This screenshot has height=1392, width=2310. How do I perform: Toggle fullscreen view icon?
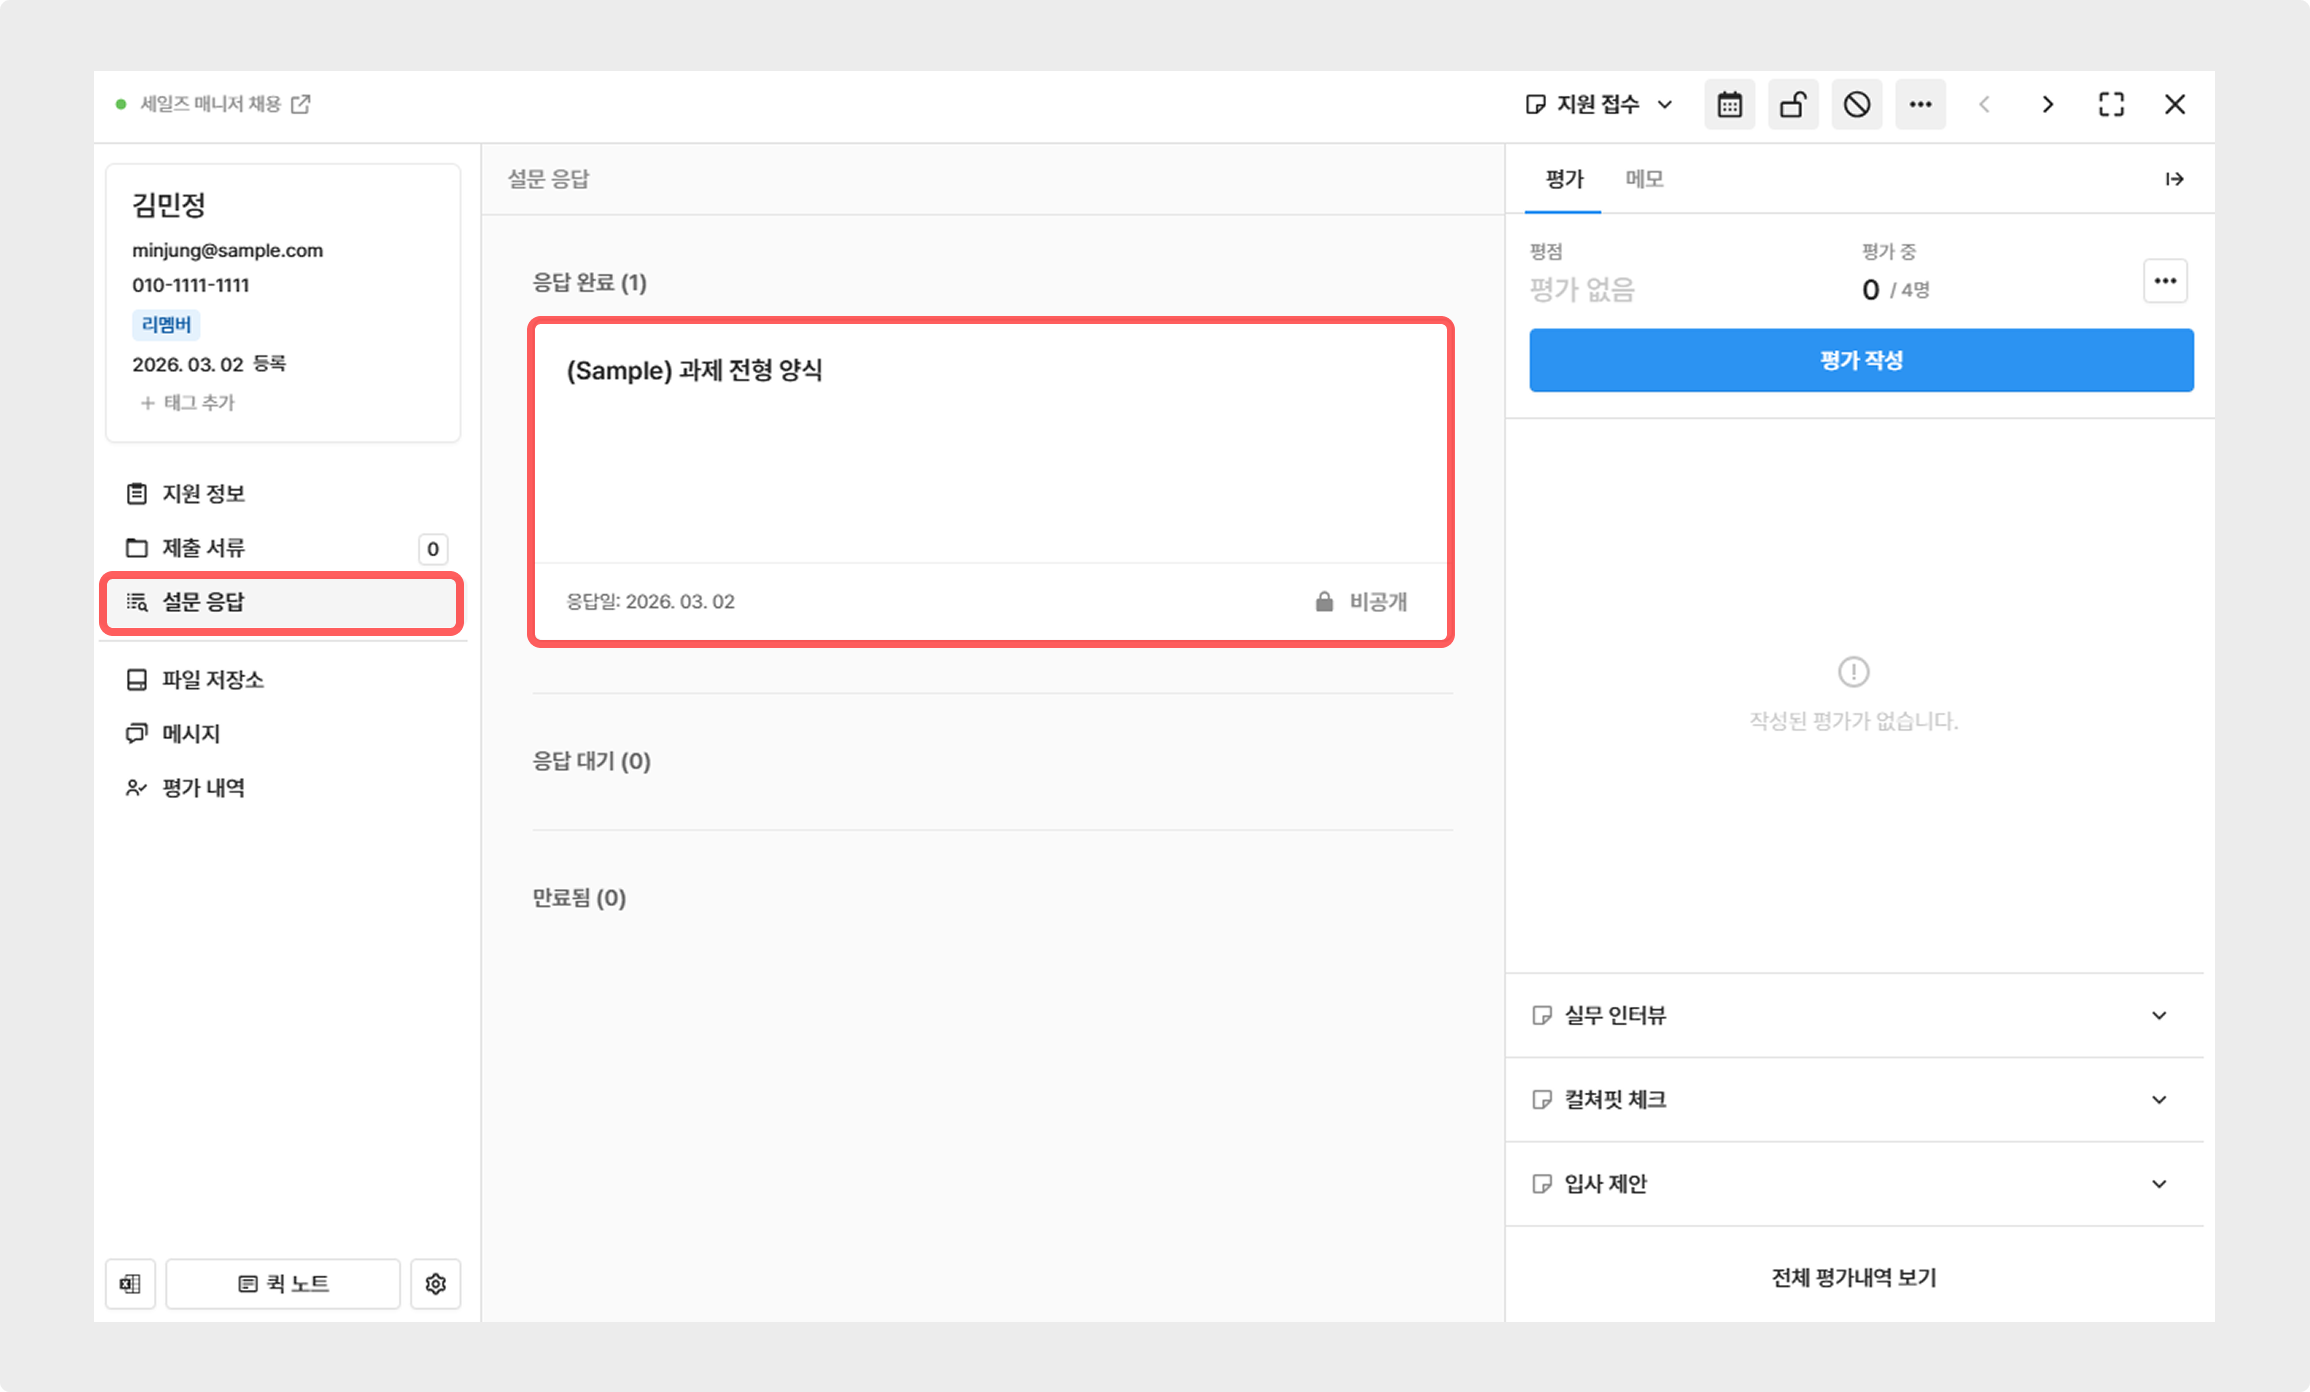click(x=2111, y=104)
